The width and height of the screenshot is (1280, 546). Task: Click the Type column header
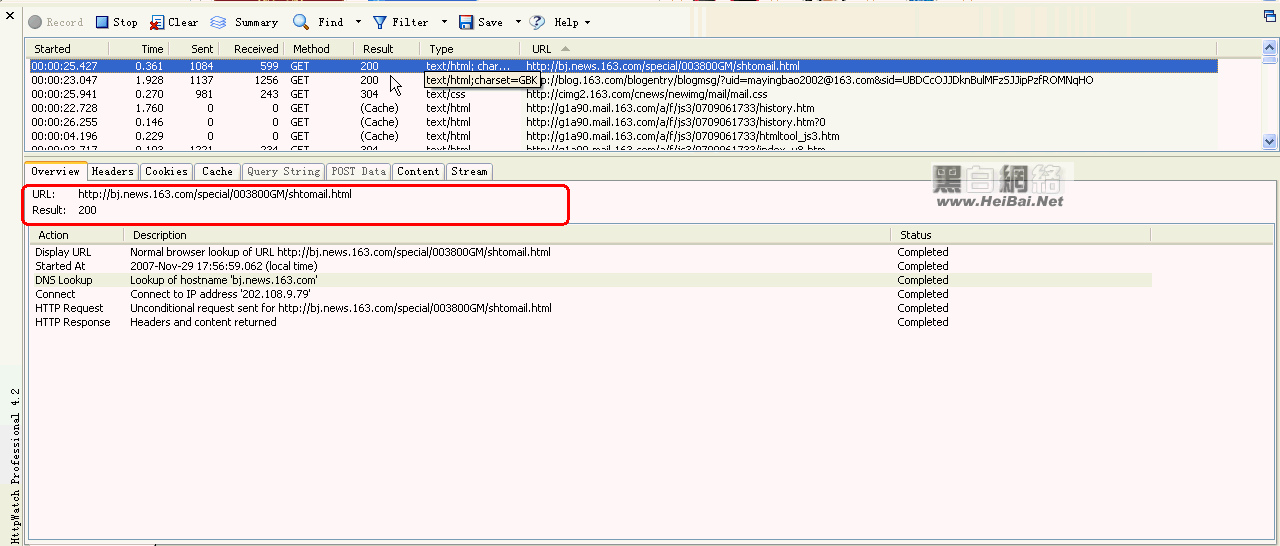pos(470,49)
